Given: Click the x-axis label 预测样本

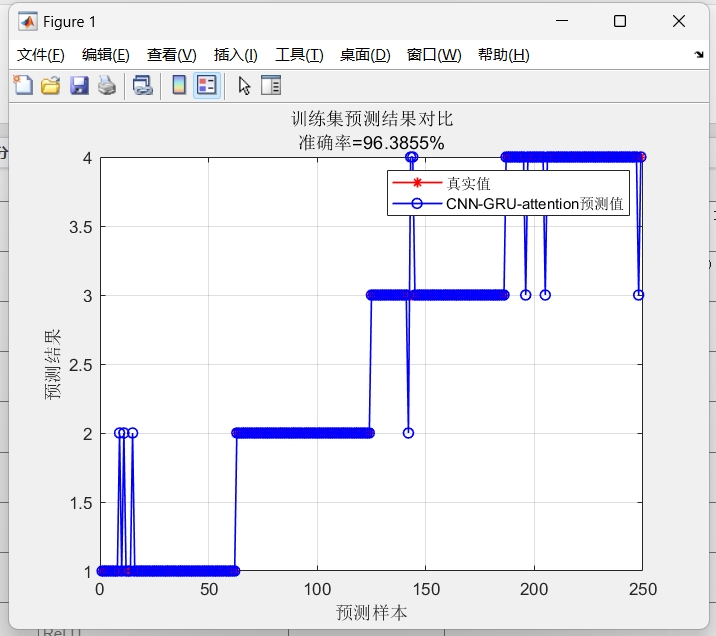Looking at the screenshot, I should [x=371, y=612].
